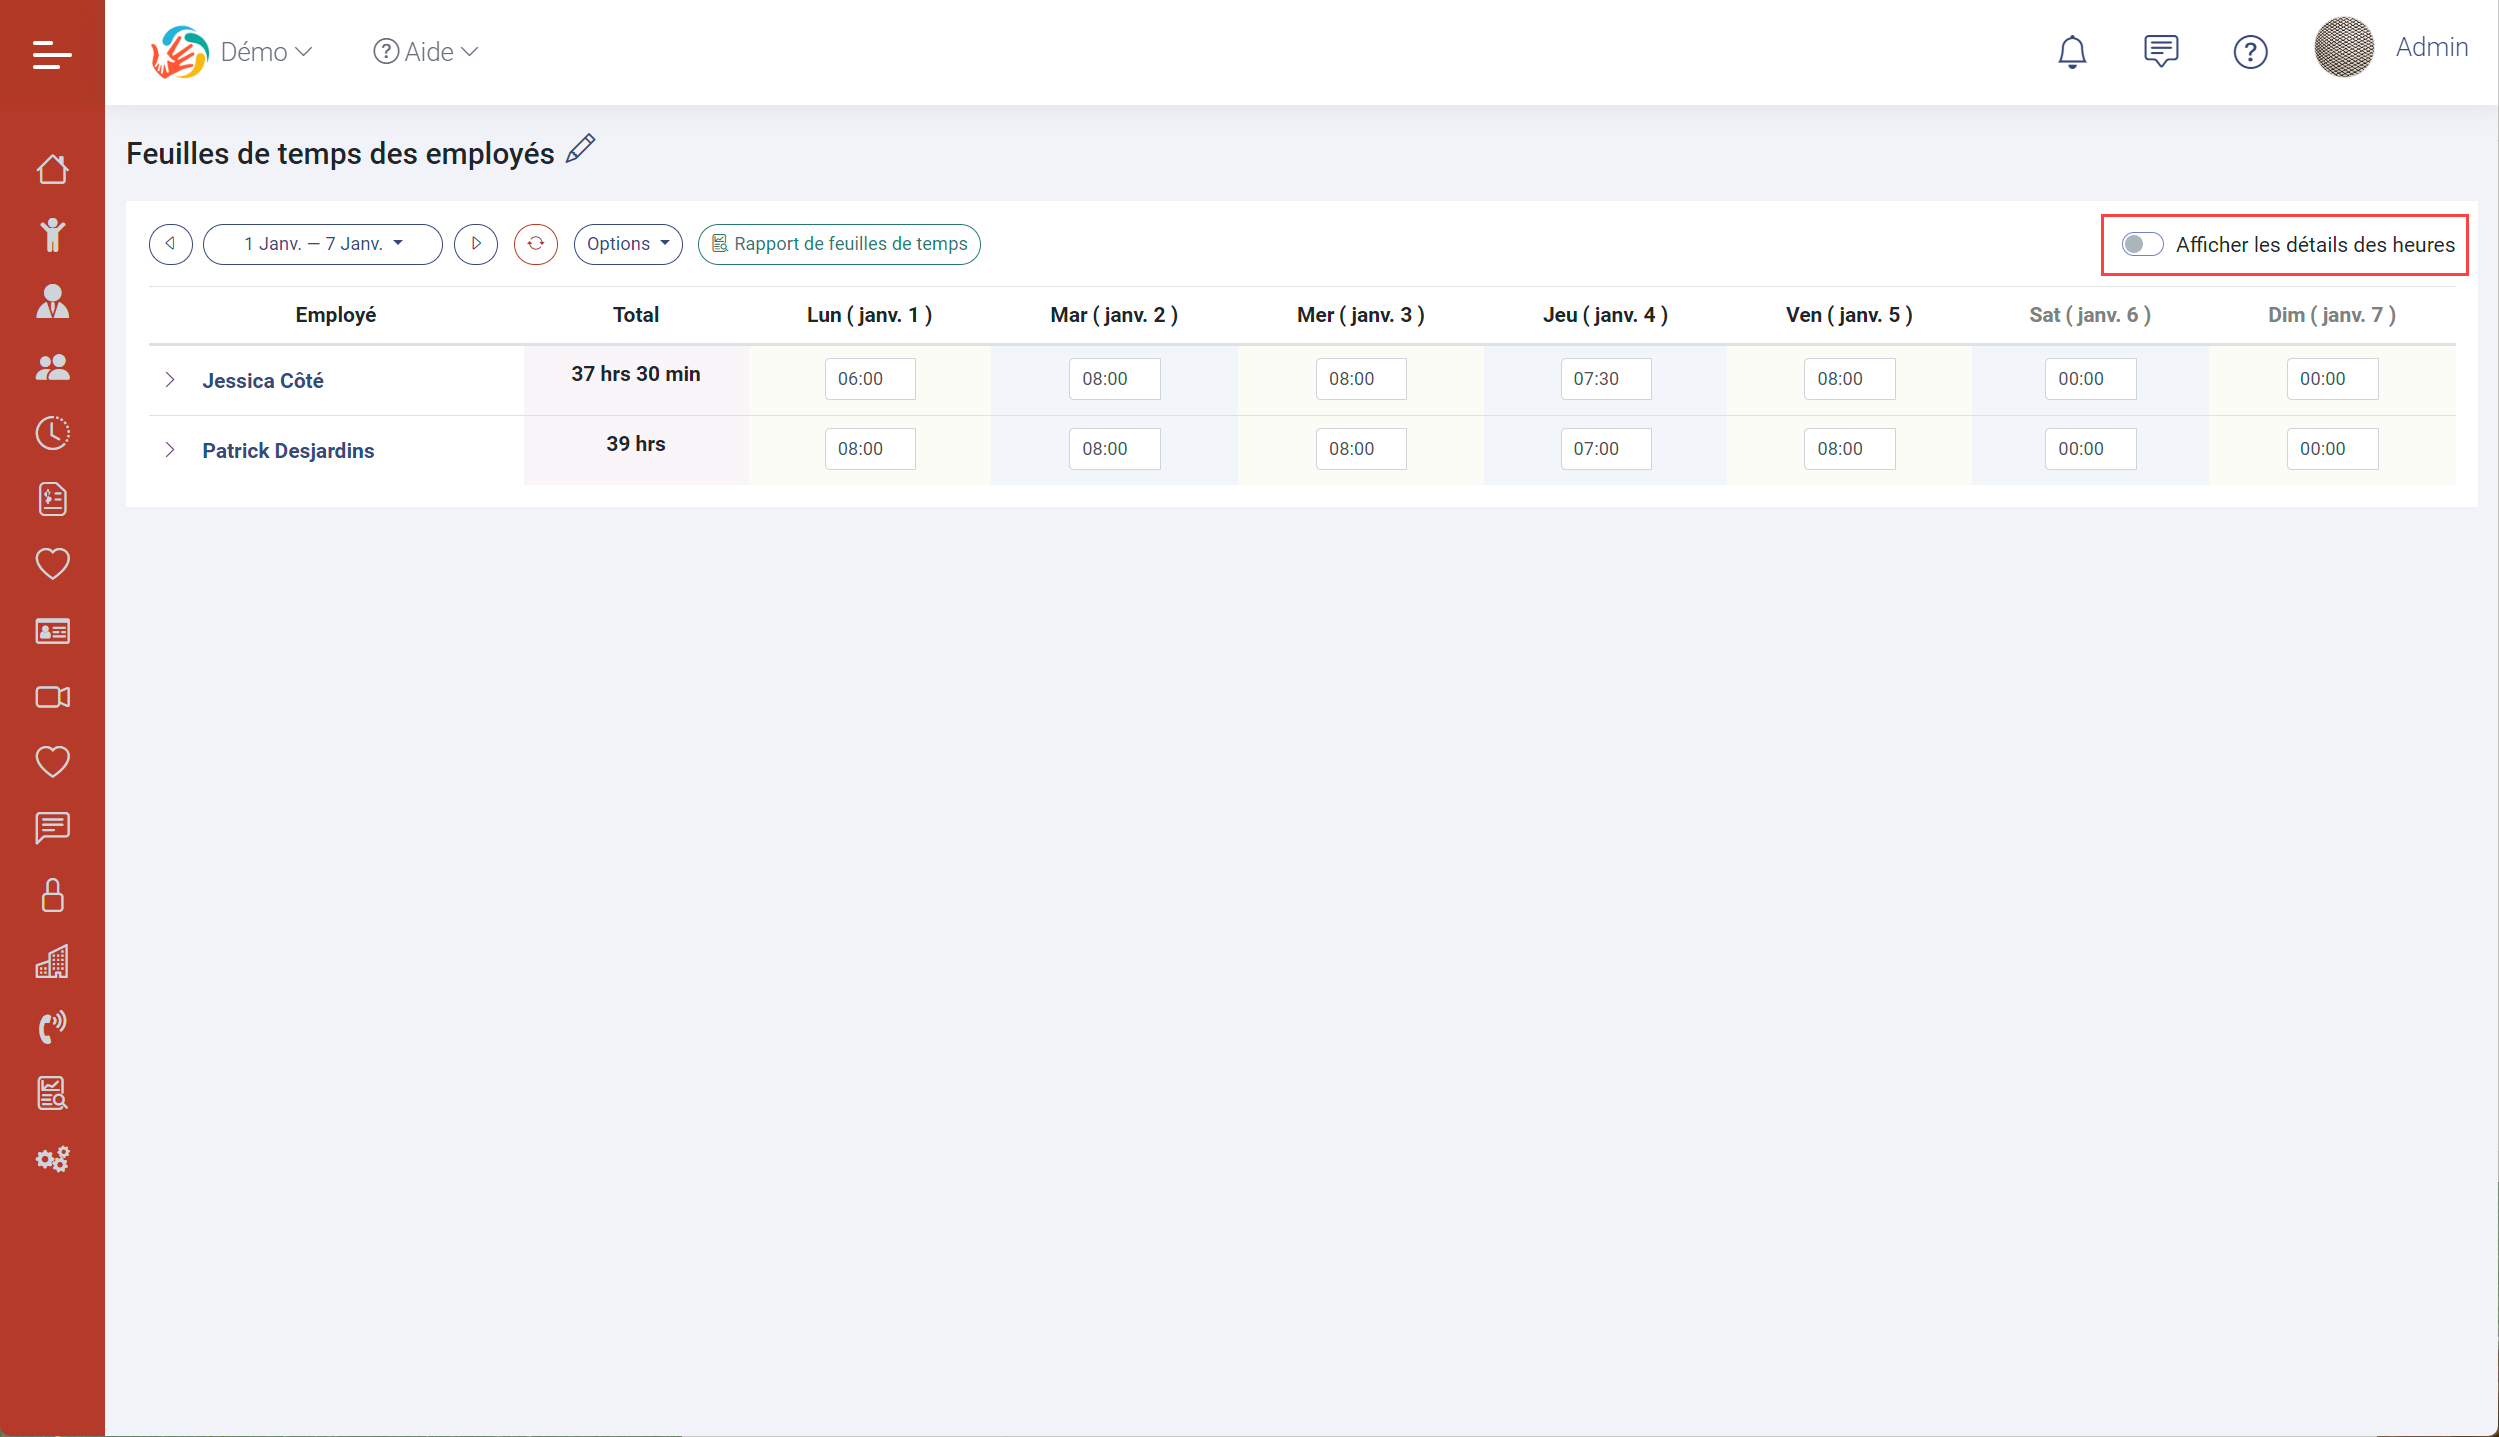The image size is (2499, 1437).
Task: Click Jessica Côté's Monday hours field
Action: pos(869,379)
